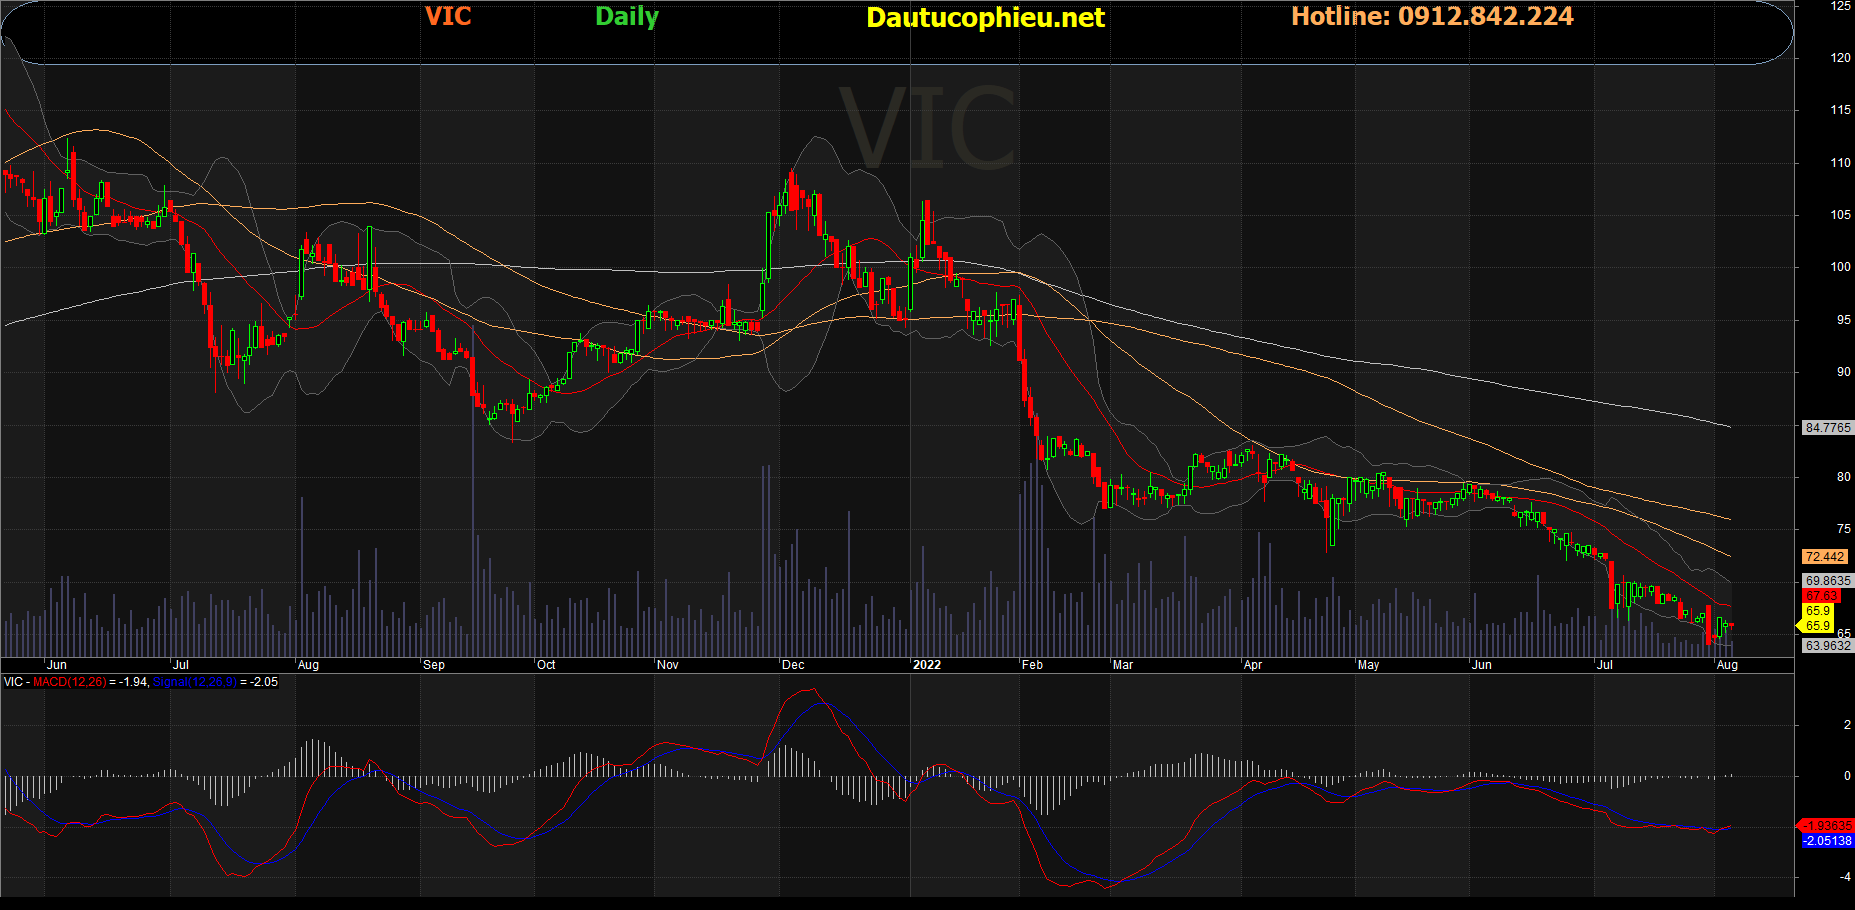Click the 95 price axis value
Screen dimensions: 1855x910
point(1844,320)
